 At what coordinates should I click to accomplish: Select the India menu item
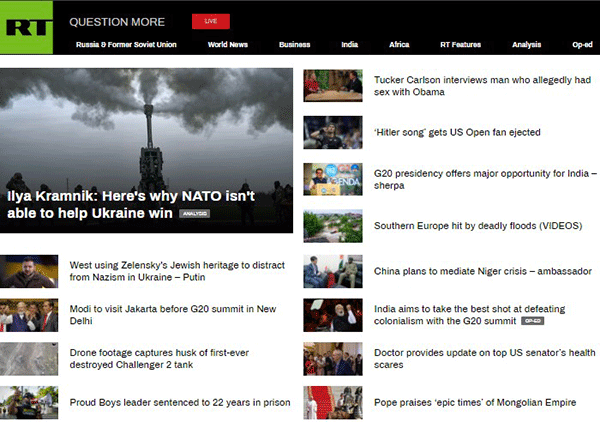pyautogui.click(x=349, y=45)
